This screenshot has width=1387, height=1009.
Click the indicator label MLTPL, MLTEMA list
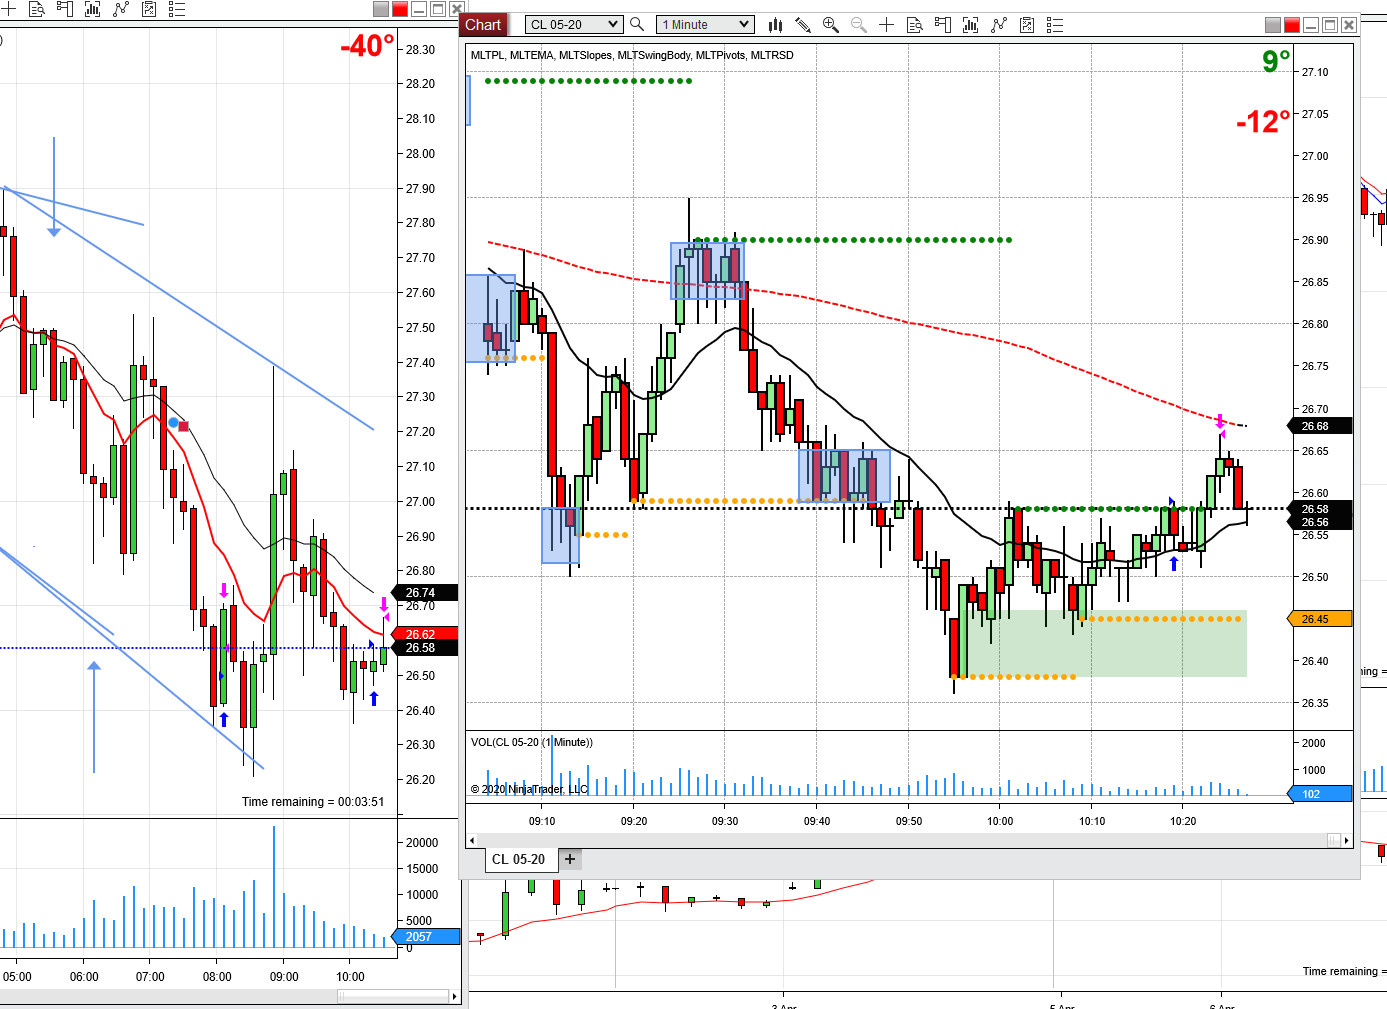pyautogui.click(x=632, y=55)
